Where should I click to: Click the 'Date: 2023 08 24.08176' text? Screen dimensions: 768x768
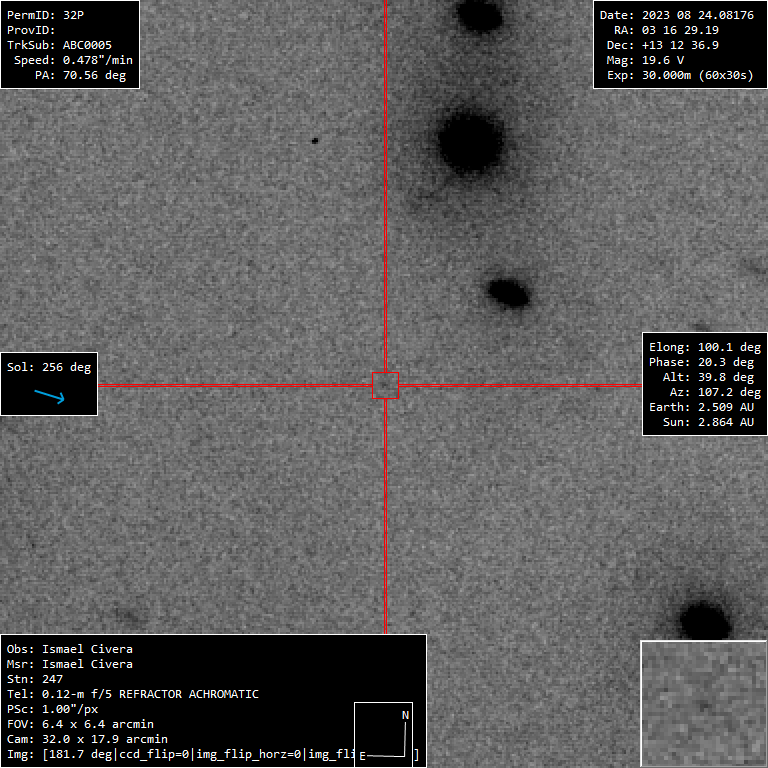(677, 15)
